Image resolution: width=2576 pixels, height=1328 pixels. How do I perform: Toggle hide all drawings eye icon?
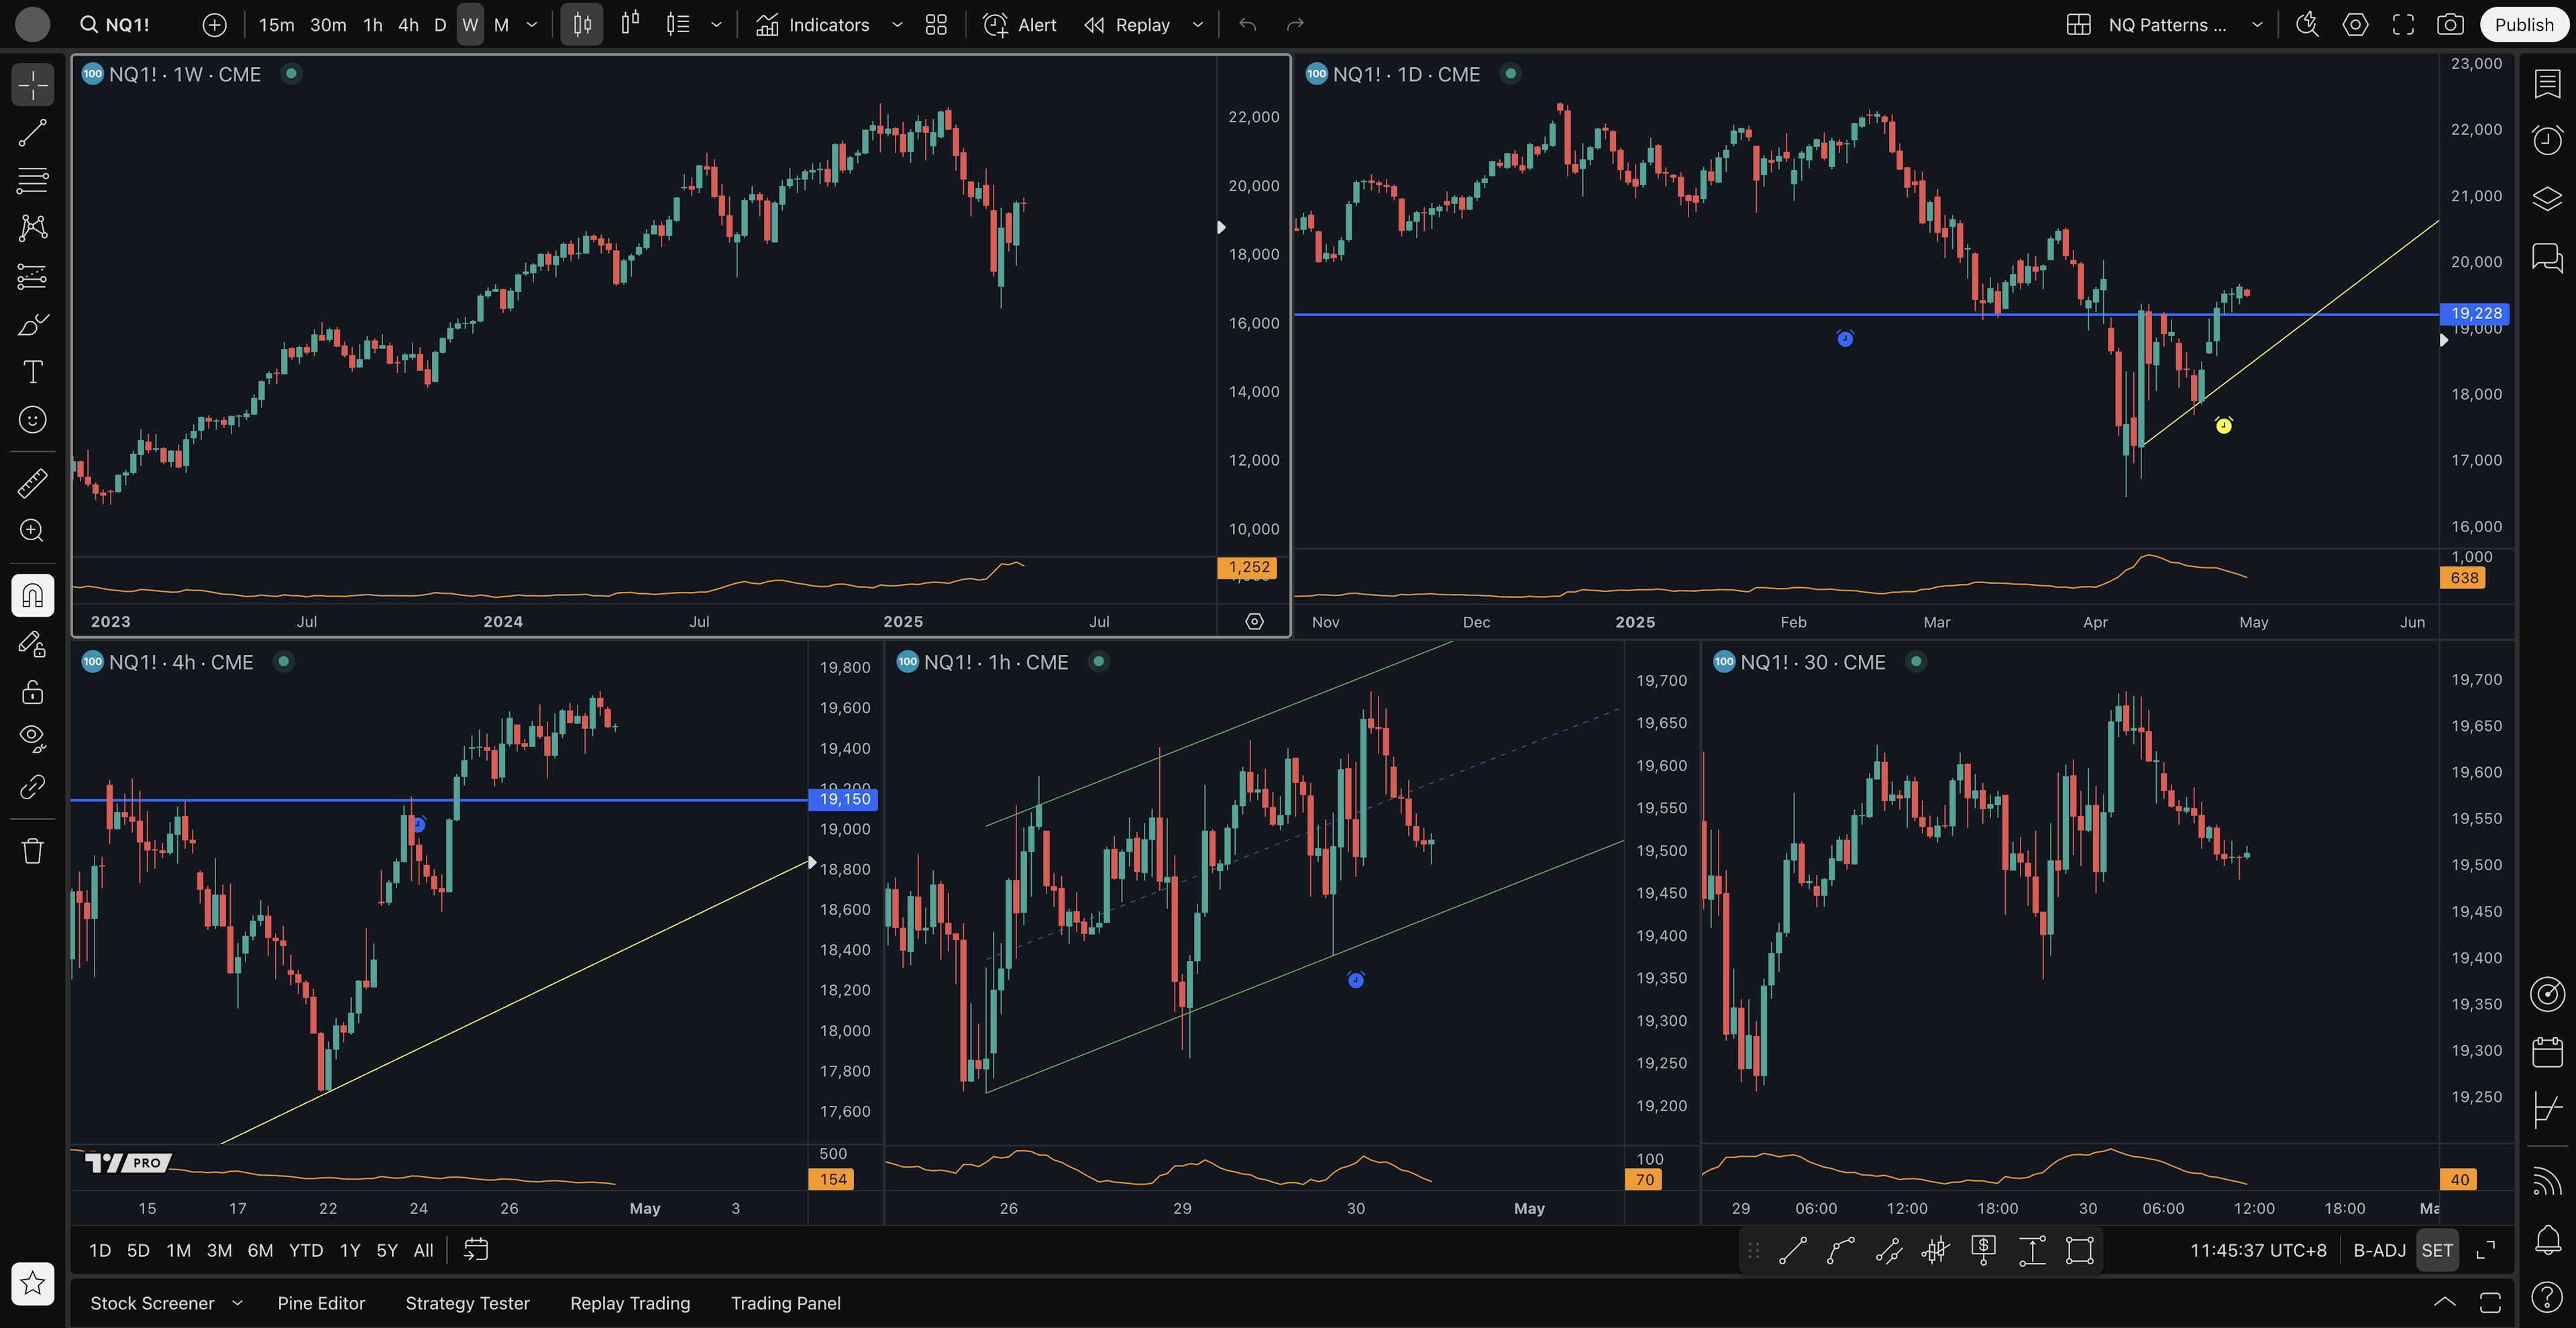32,738
